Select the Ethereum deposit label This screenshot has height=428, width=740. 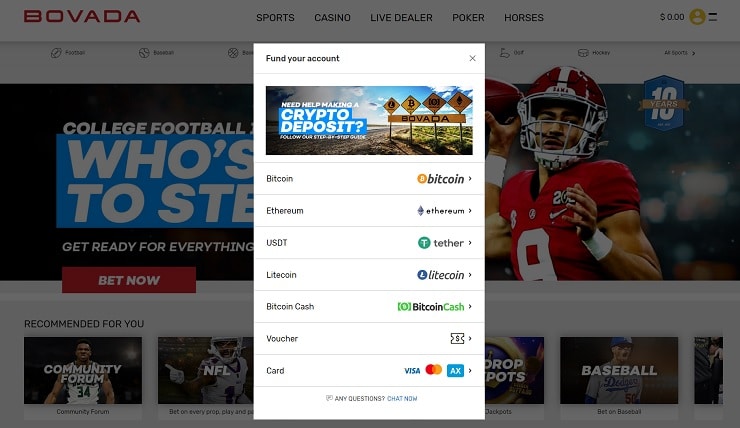coord(285,210)
